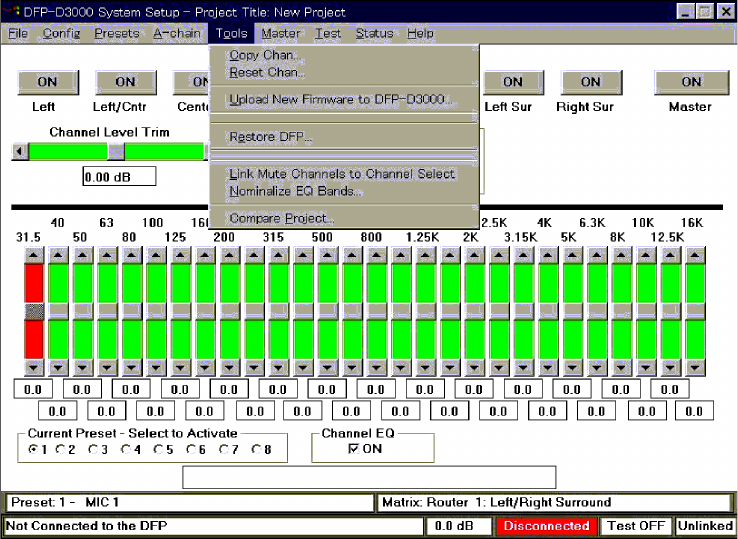738x539 pixels.
Task: Click the Channel Level Trim slider thumb
Action: 116,151
